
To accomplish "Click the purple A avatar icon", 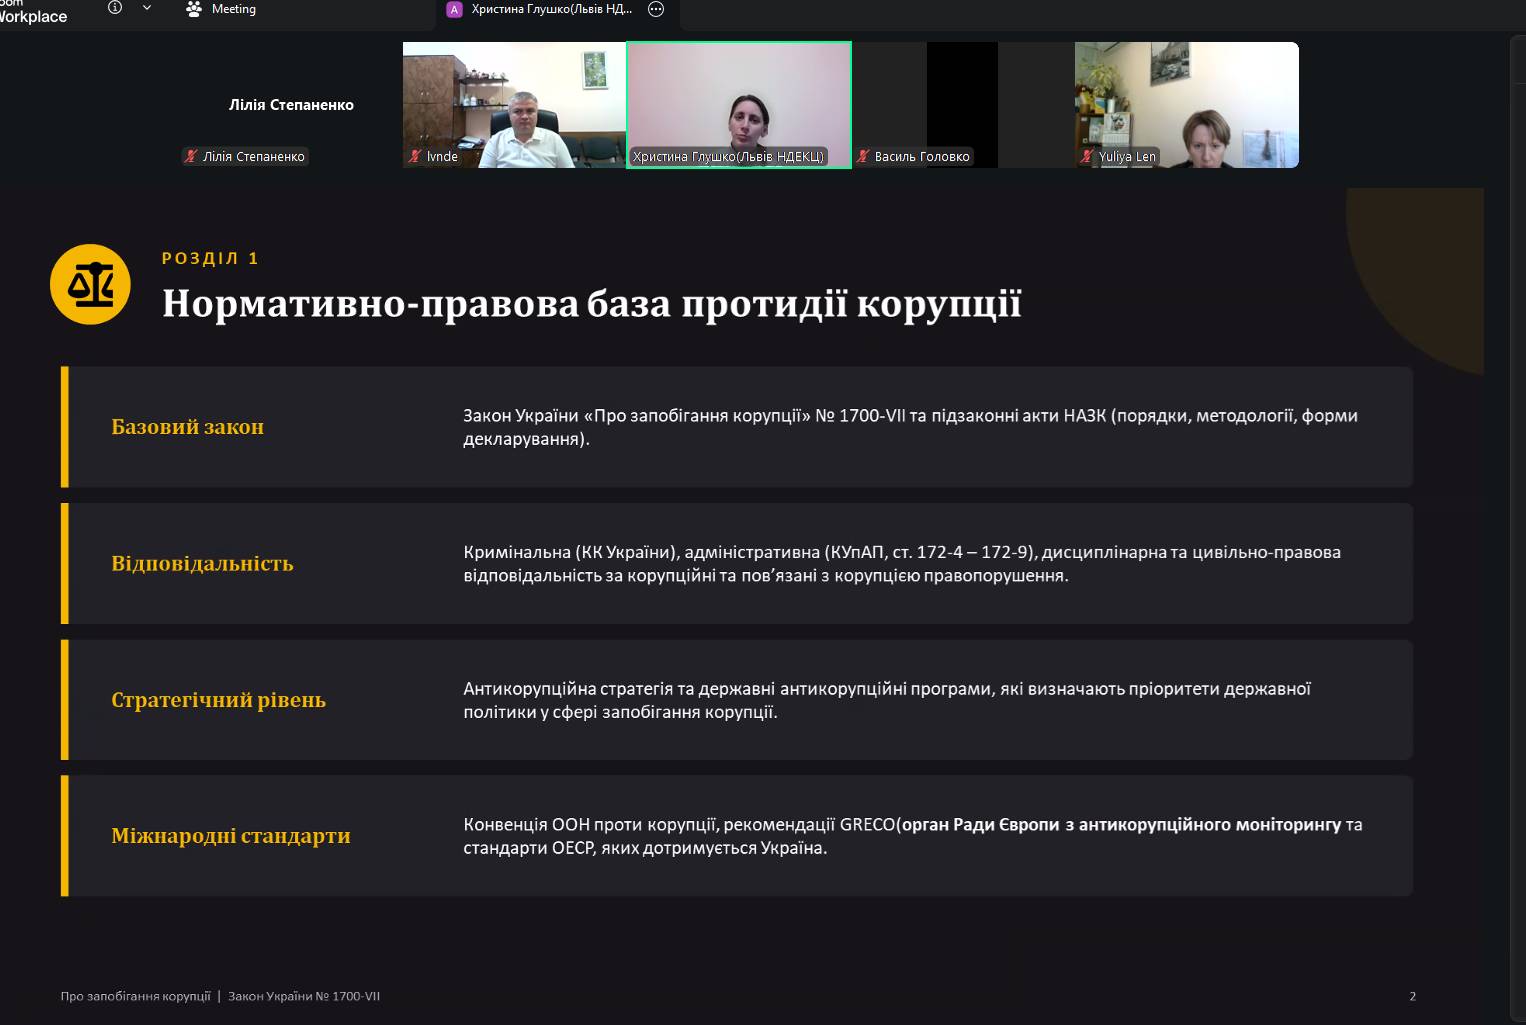I will click(454, 10).
